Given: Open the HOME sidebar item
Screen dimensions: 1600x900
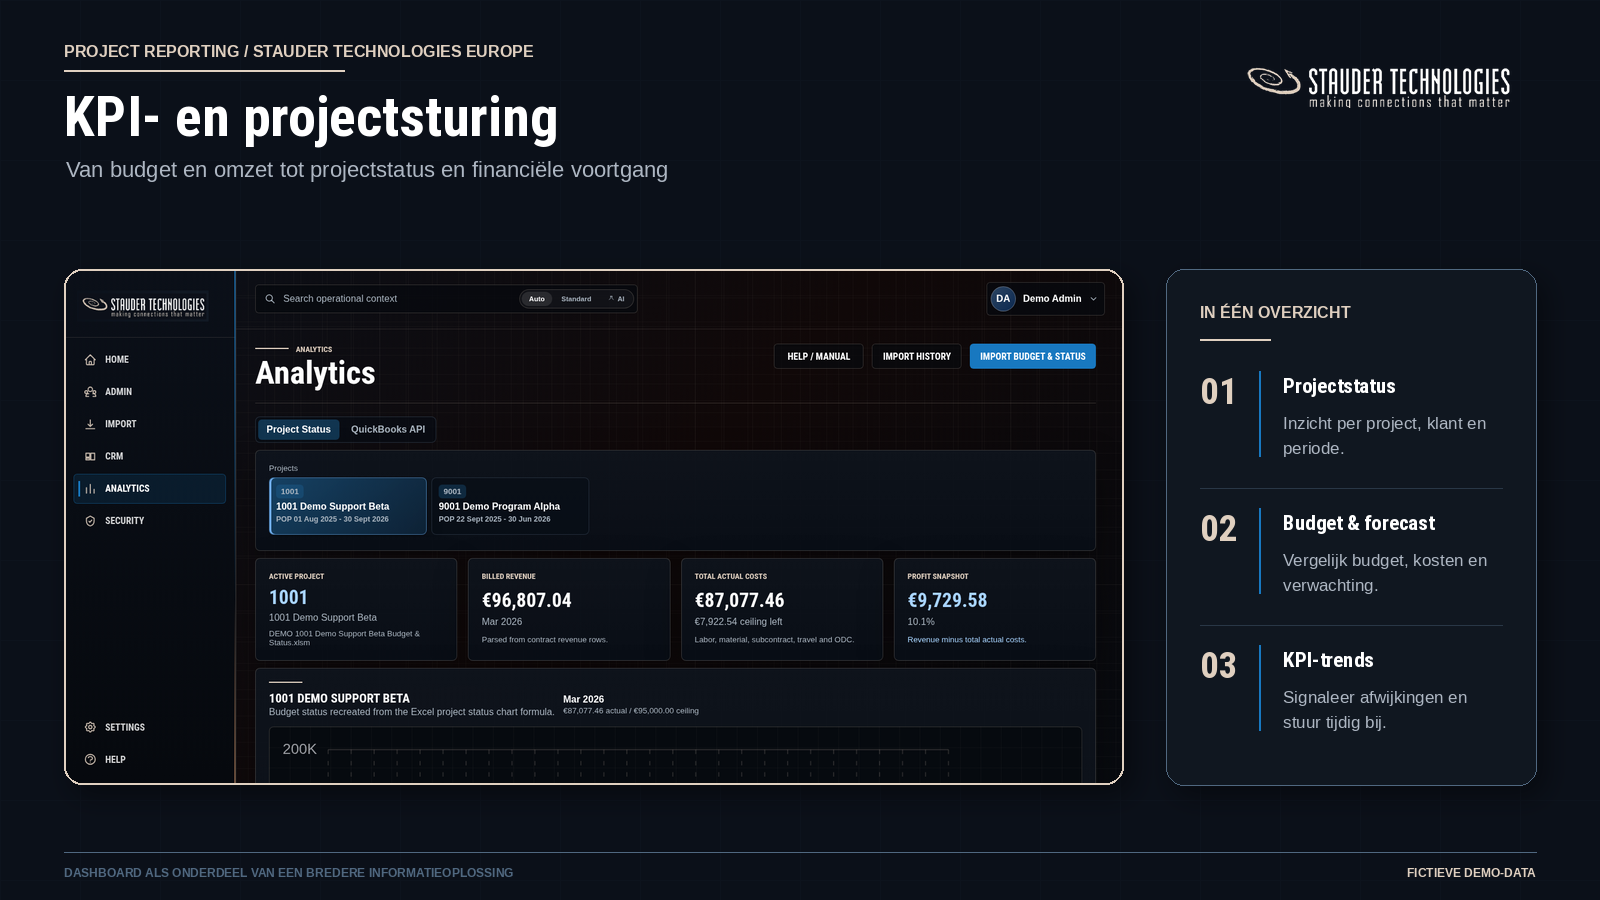Looking at the screenshot, I should 150,360.
